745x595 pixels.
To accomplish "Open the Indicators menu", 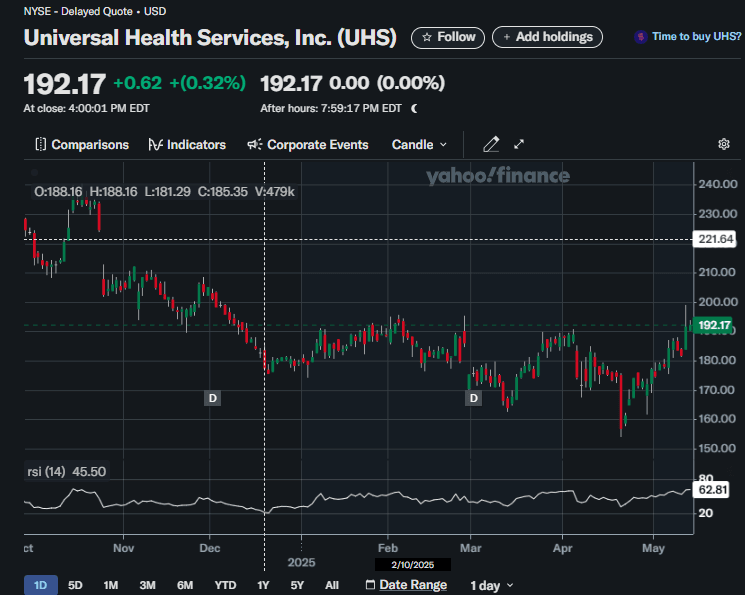I will click(187, 144).
